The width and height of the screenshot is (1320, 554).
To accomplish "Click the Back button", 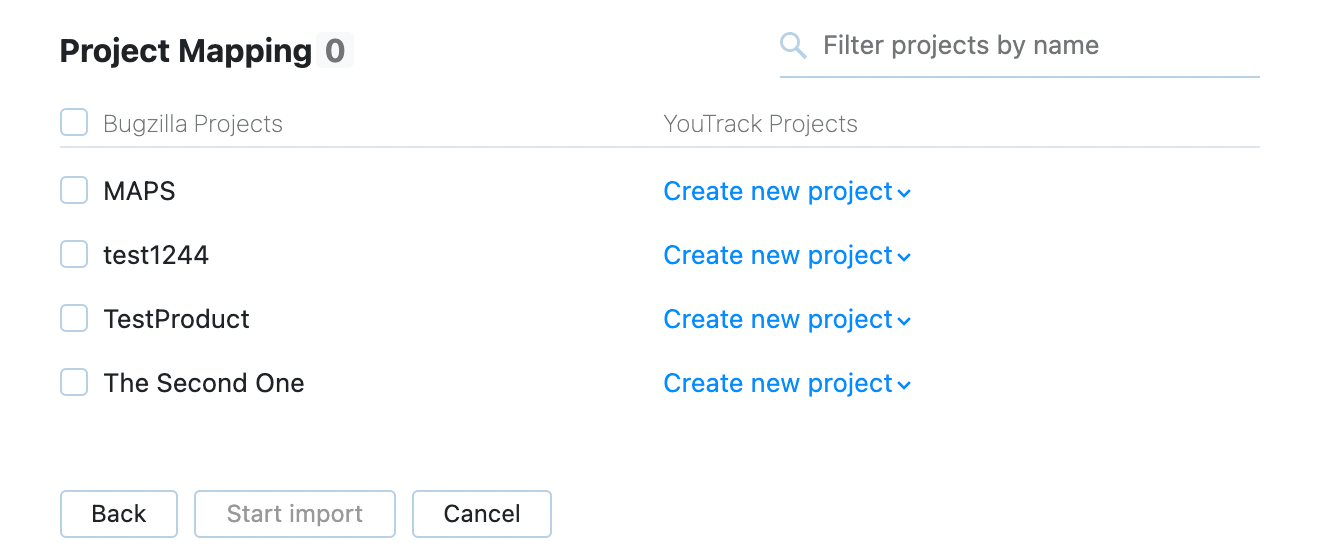I will (x=119, y=514).
